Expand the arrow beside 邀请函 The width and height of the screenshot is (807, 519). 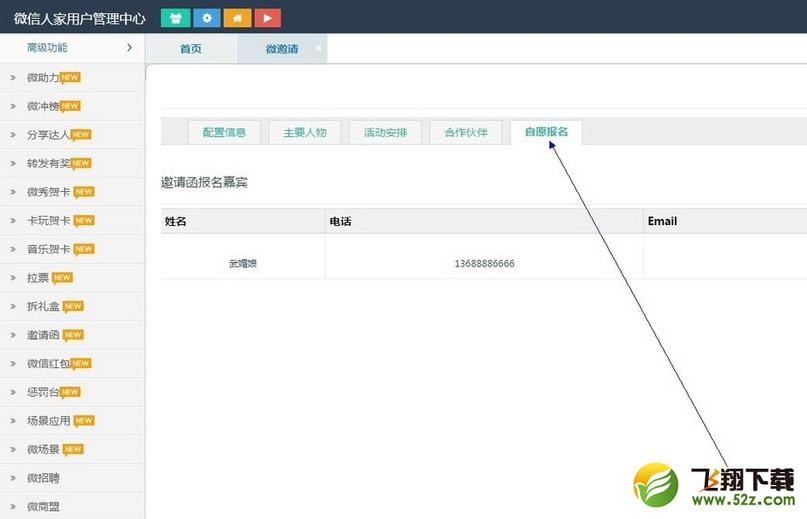(13, 335)
